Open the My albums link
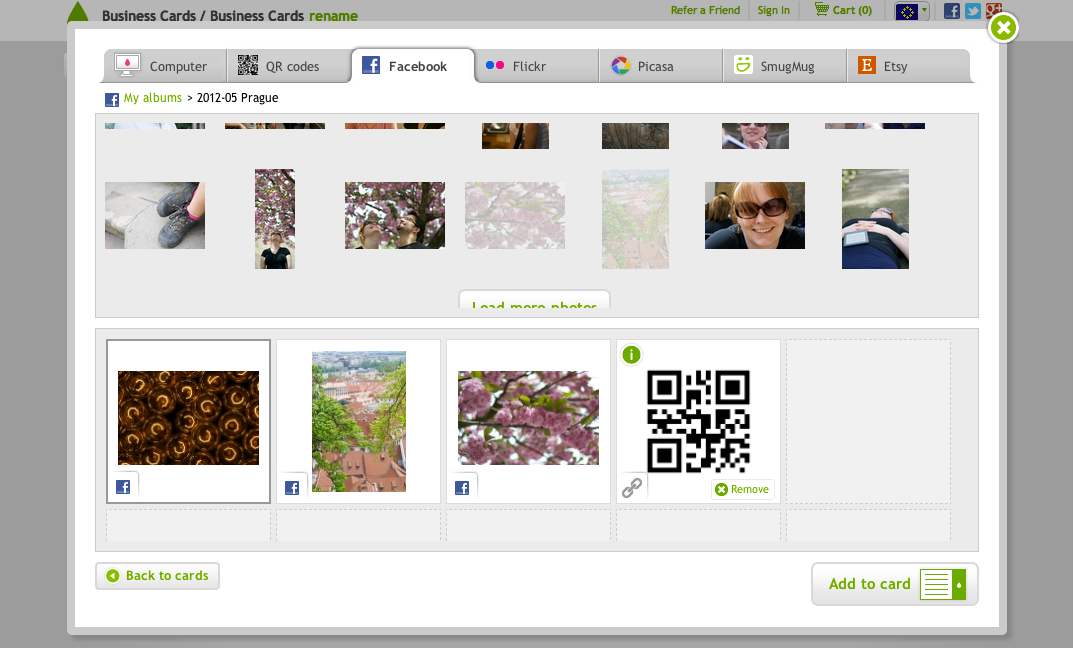 [x=153, y=98]
